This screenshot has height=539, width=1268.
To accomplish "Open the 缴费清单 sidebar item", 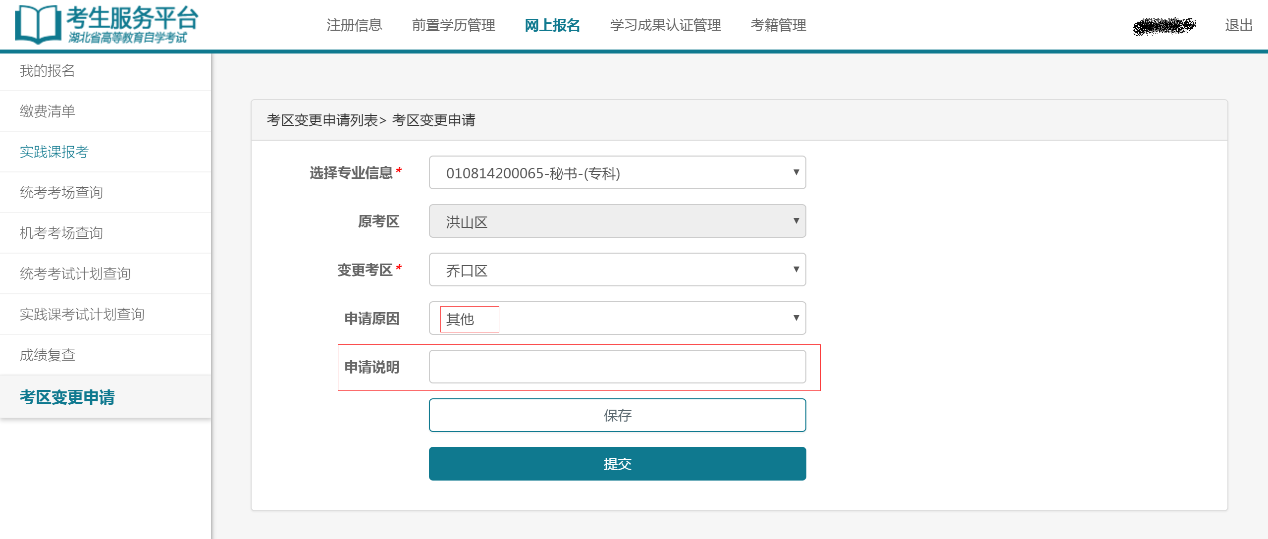I will coord(48,111).
